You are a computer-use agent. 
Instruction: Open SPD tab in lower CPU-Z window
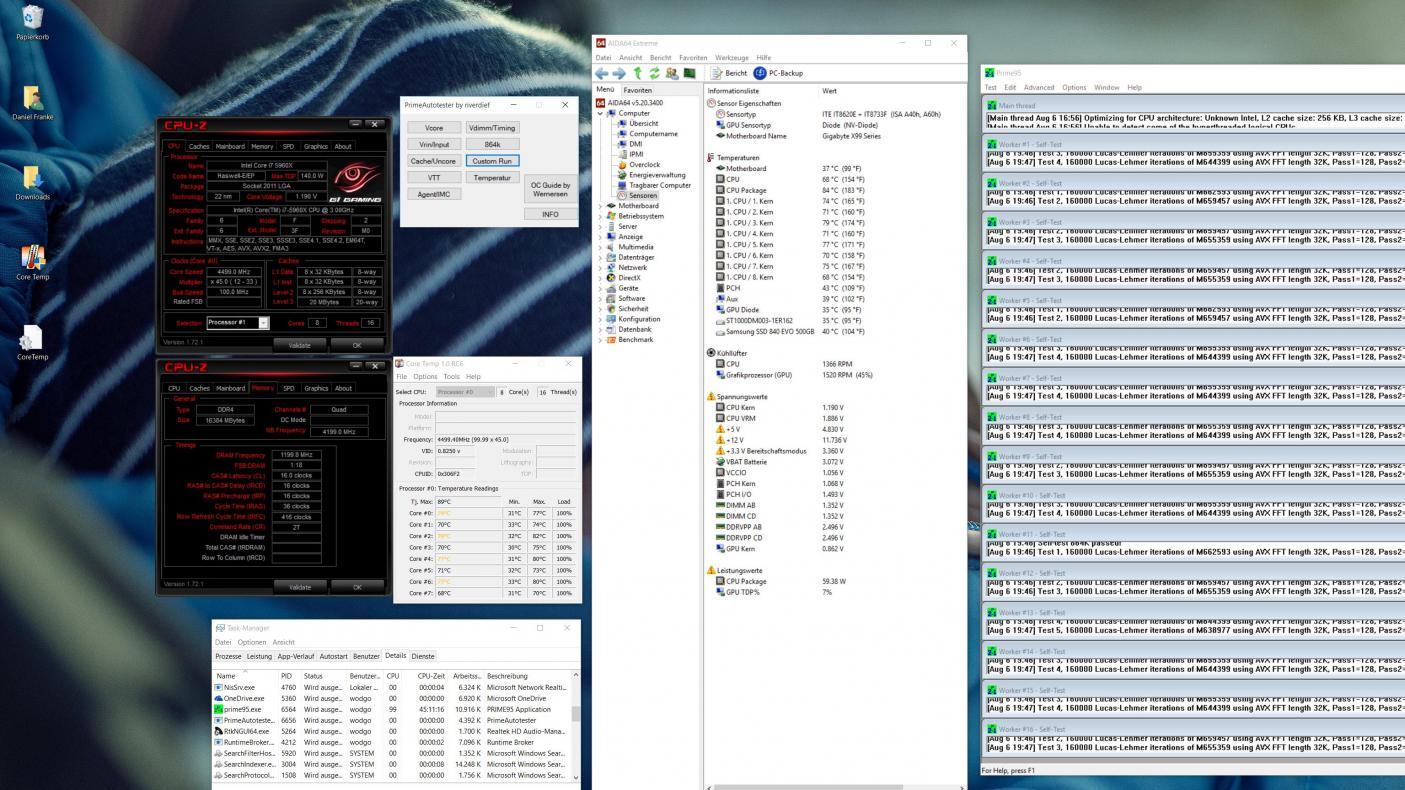288,388
